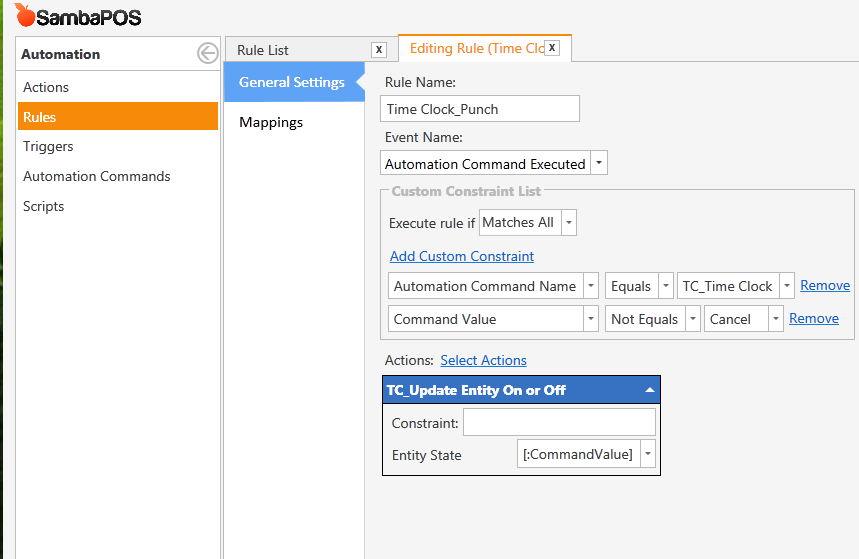Close the Rule List tab
Image resolution: width=859 pixels, height=559 pixels.
point(378,50)
